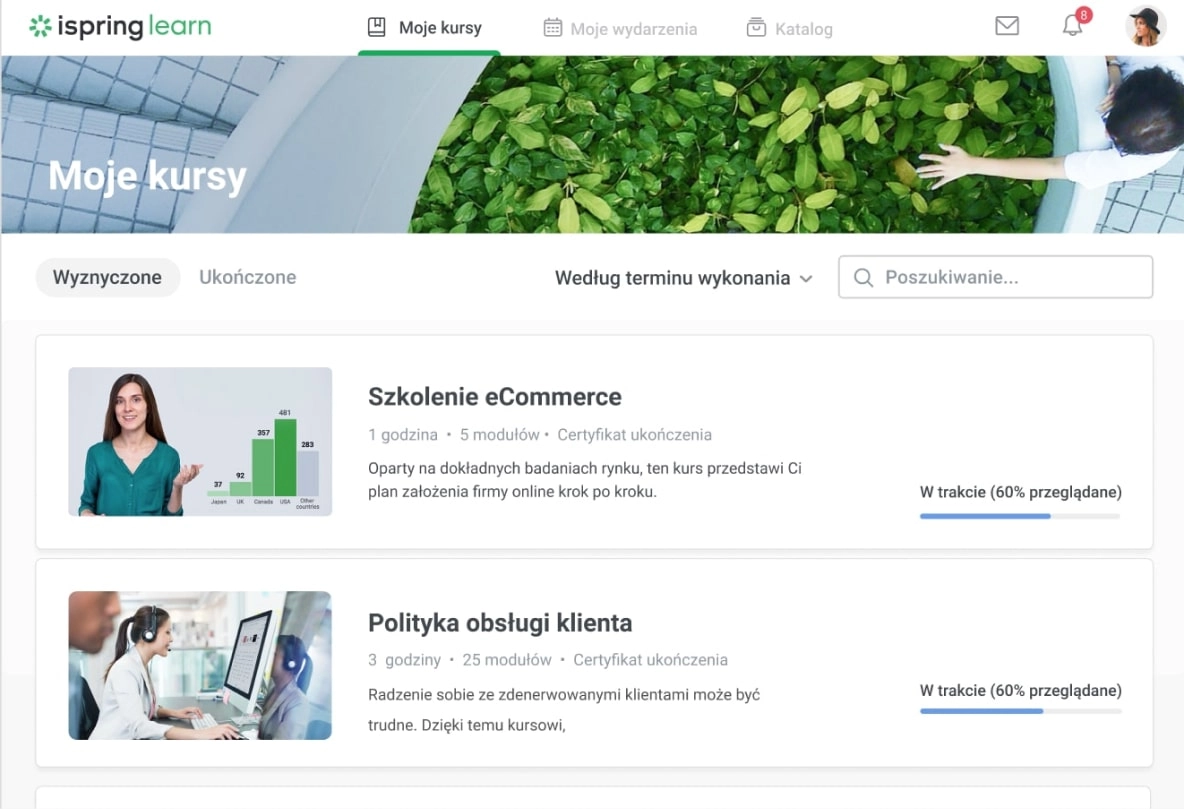The width and height of the screenshot is (1184, 809).
Task: Click the calendar icon beside Moje wydarzenia
Action: coord(553,28)
